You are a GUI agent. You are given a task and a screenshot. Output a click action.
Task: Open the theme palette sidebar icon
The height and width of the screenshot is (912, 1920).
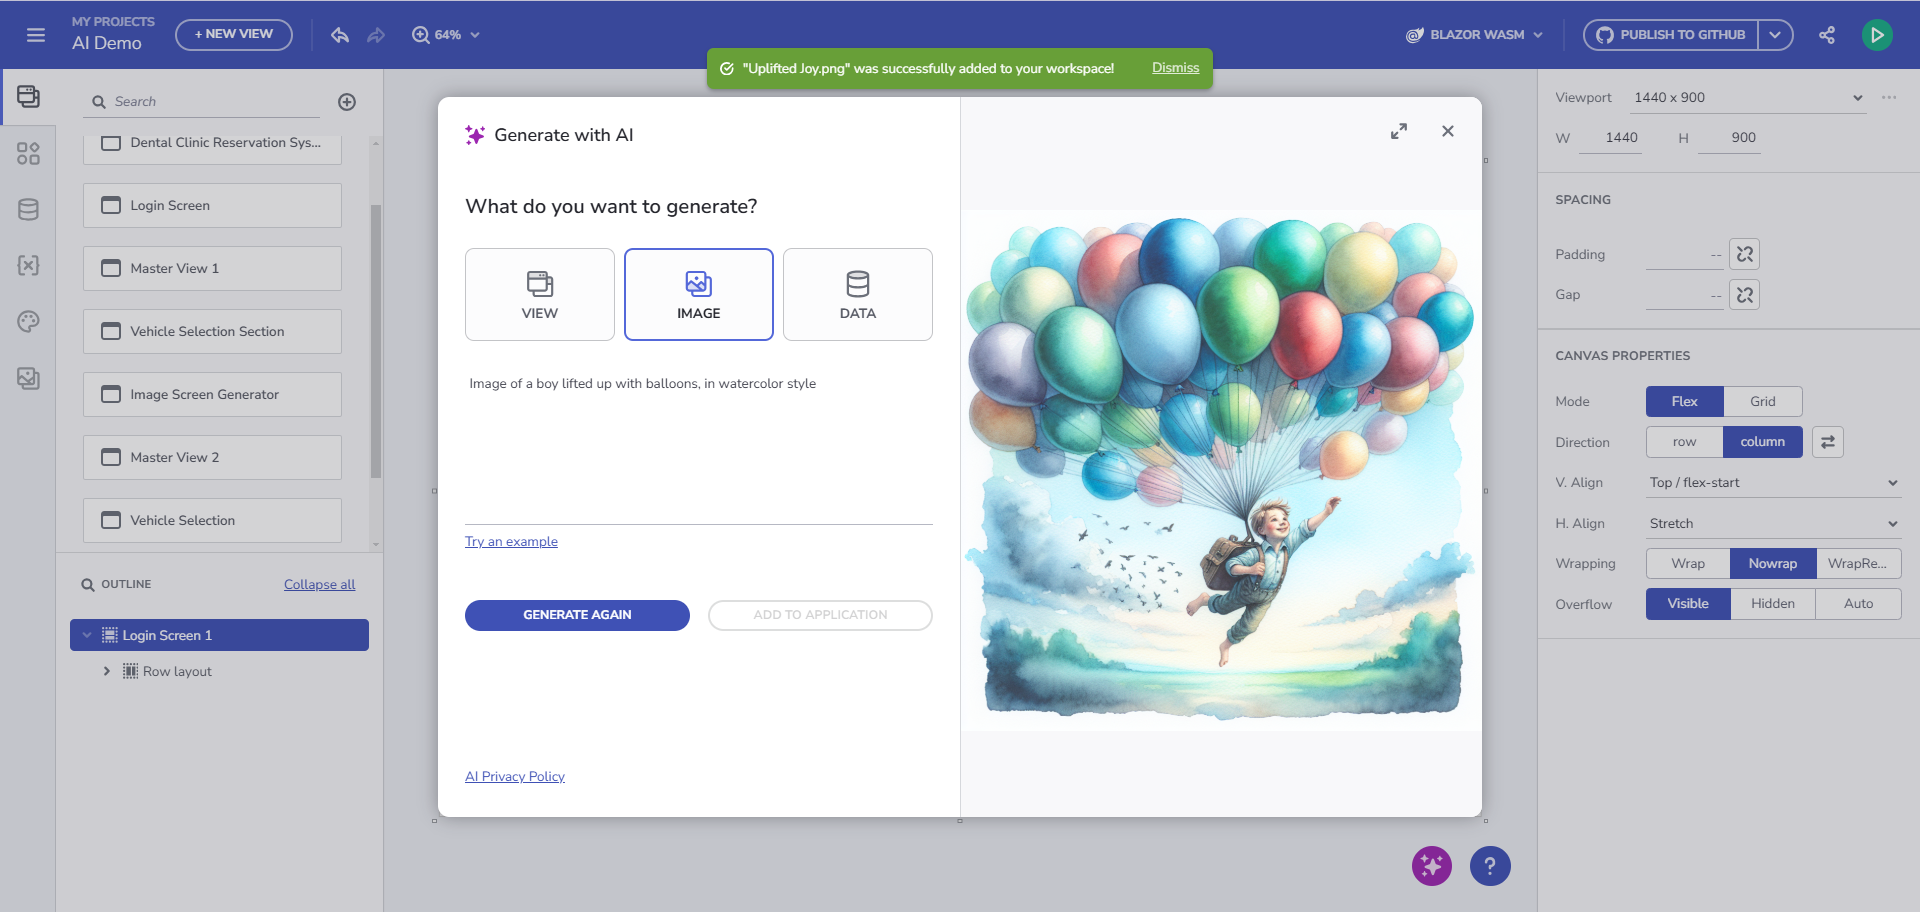point(28,321)
